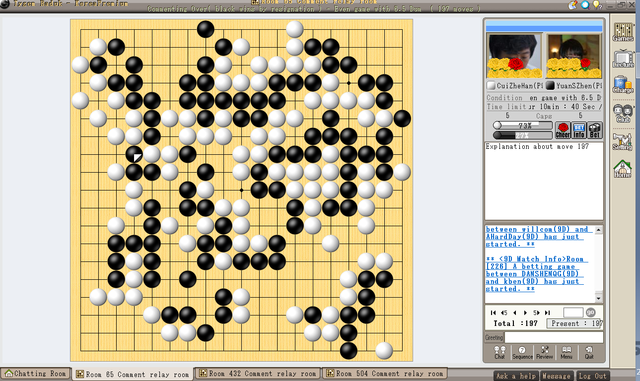Jump to the first move
Image resolution: width=640 pixels, height=381 pixels.
click(493, 312)
